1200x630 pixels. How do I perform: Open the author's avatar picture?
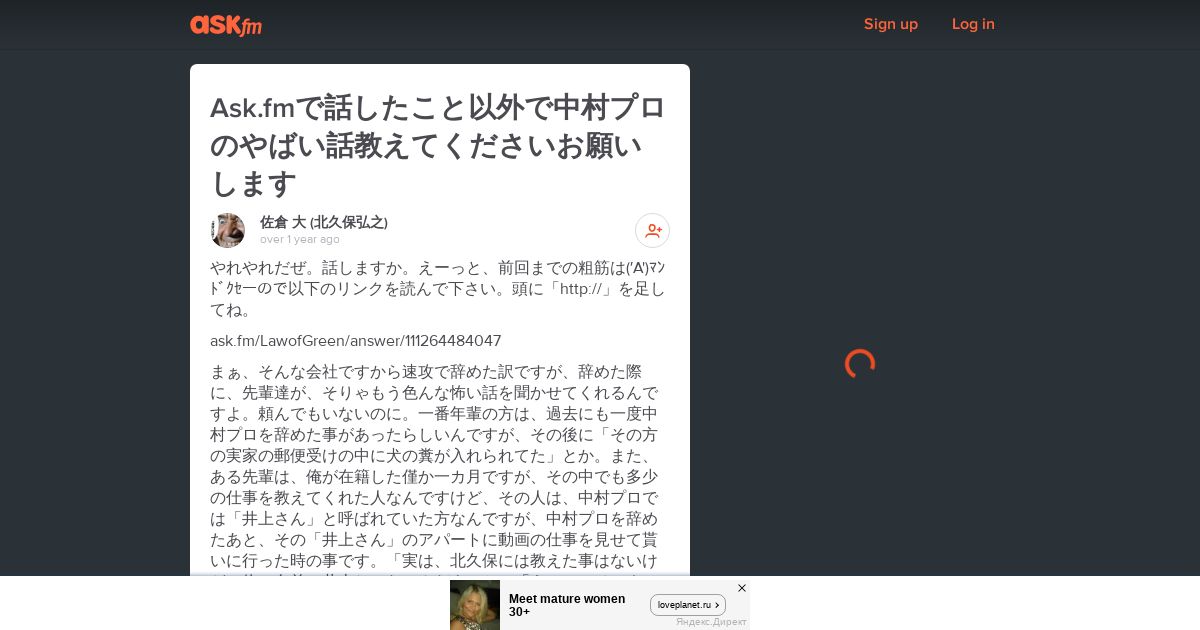pyautogui.click(x=227, y=230)
